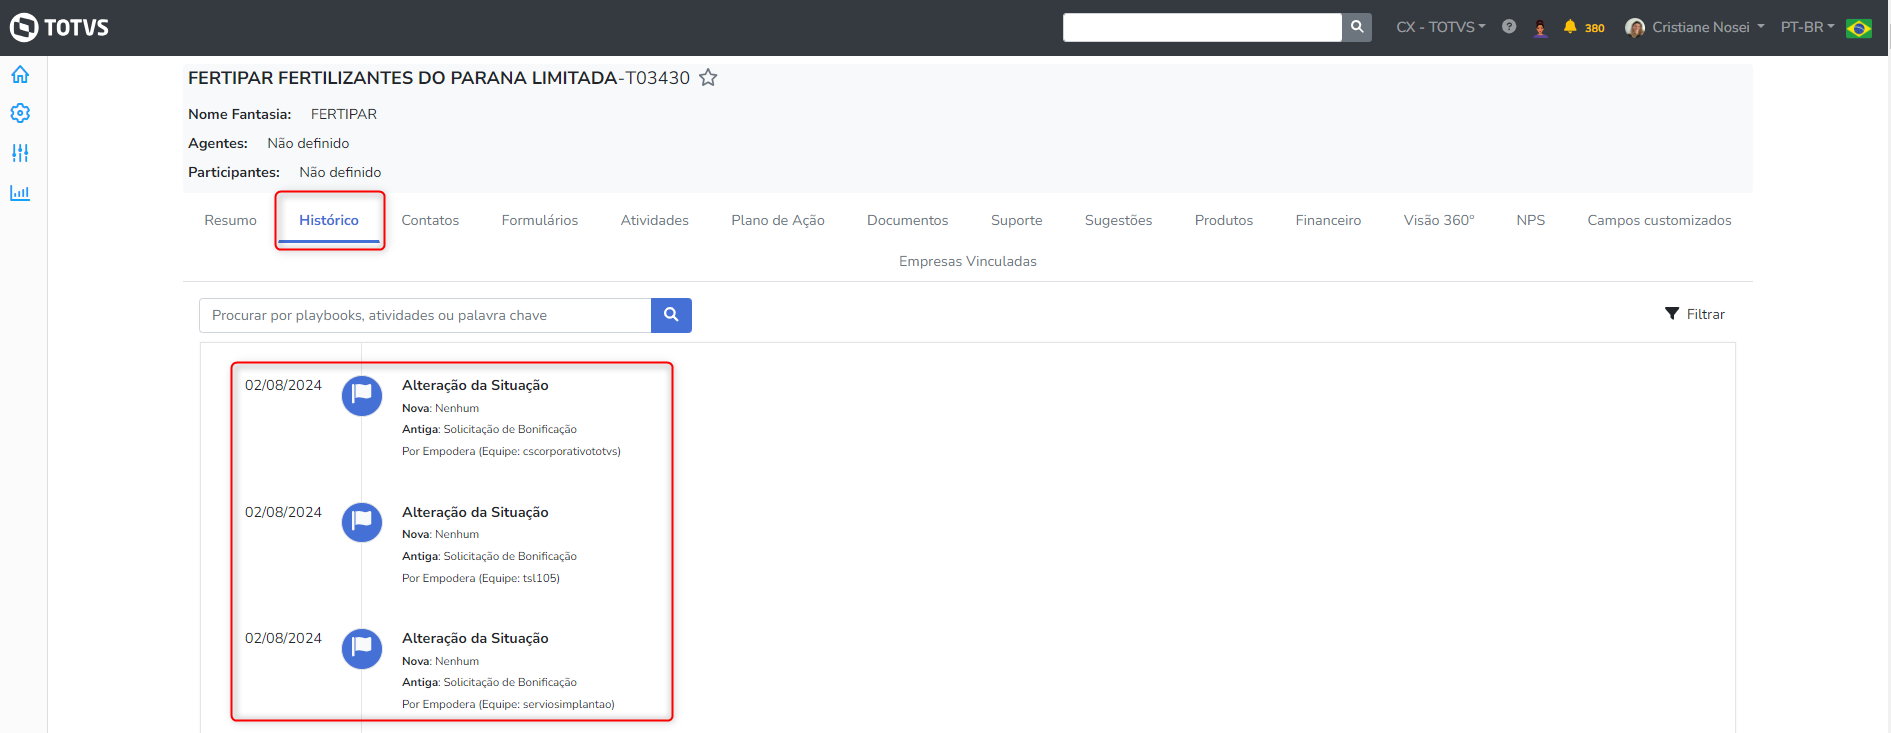This screenshot has width=1891, height=733.
Task: Expand the CX - TOTVS dropdown
Action: point(1441,27)
